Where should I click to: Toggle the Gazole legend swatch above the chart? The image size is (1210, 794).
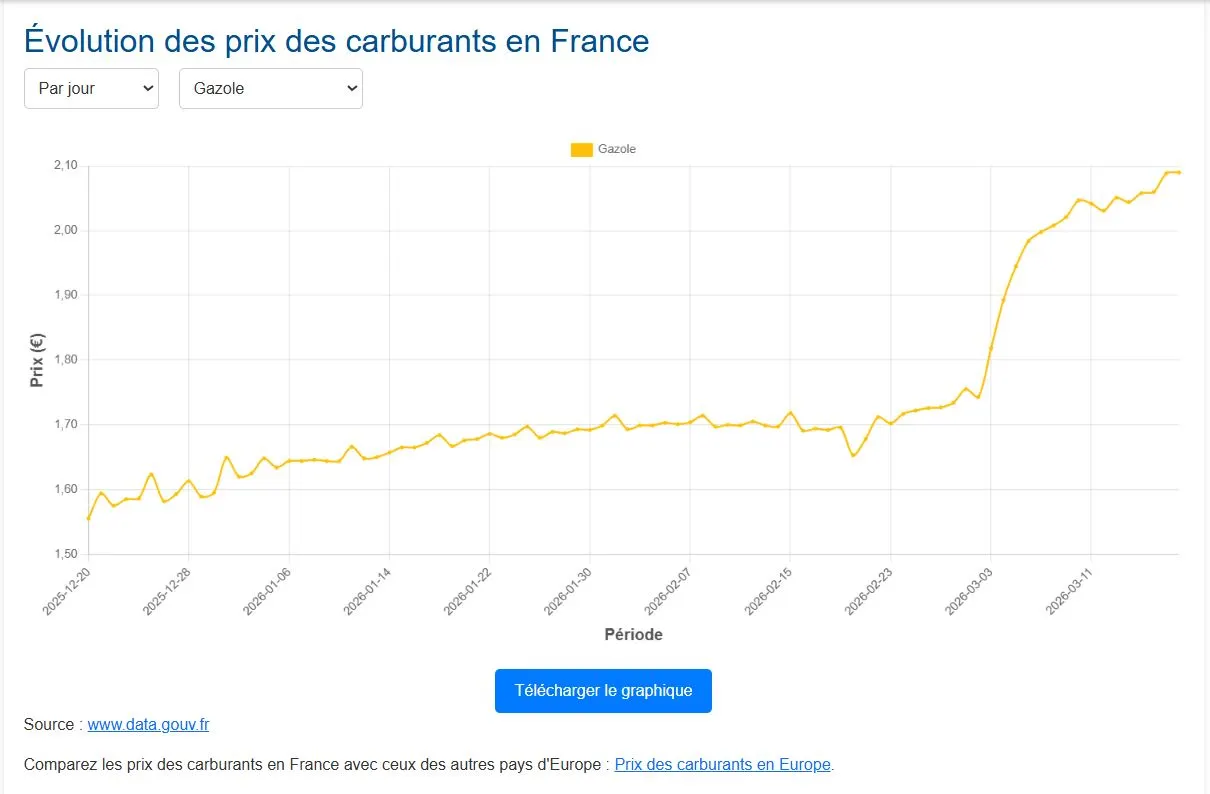click(580, 148)
